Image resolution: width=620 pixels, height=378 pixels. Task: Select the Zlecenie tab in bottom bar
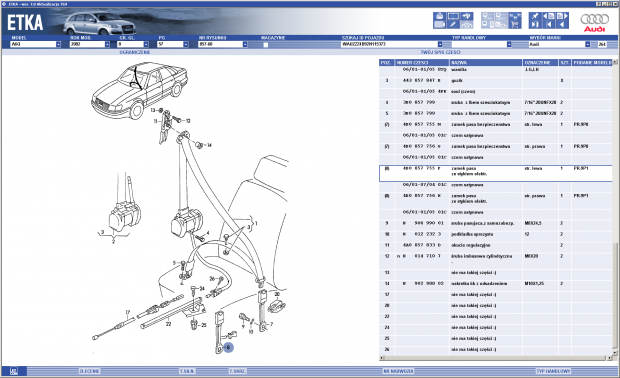90,371
